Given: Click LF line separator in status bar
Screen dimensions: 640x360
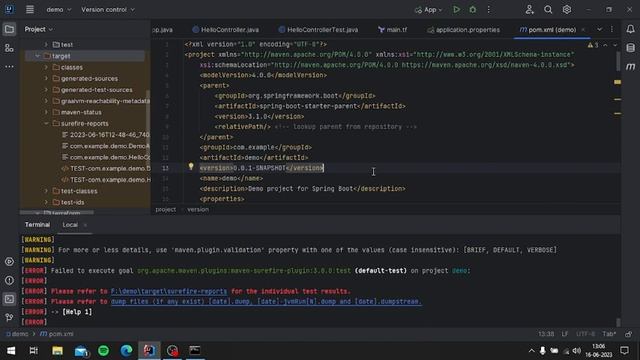Looking at the screenshot, I should pyautogui.click(x=564, y=334).
